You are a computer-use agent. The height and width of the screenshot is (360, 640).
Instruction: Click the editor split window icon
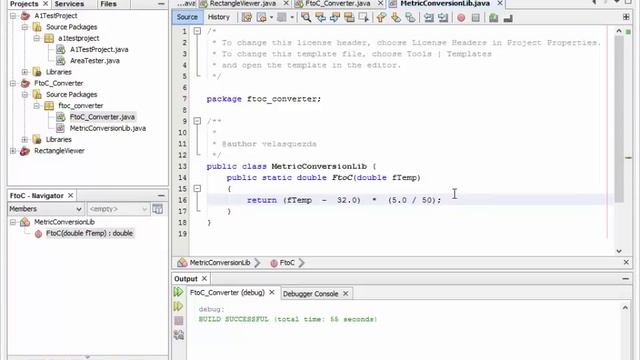[626, 17]
